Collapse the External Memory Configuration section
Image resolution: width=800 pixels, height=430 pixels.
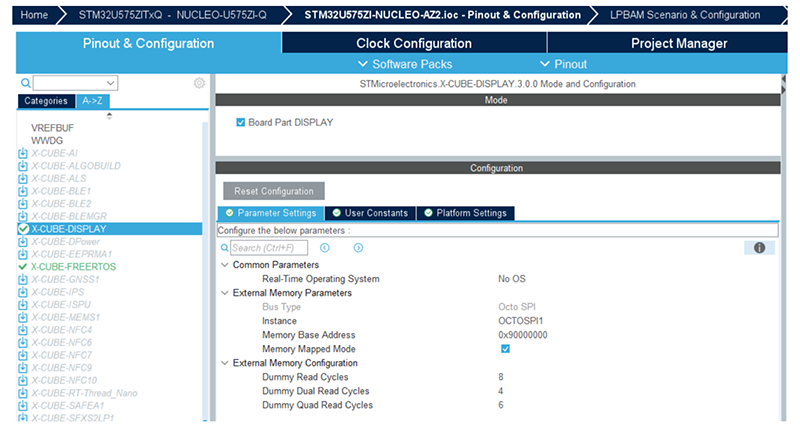(224, 363)
